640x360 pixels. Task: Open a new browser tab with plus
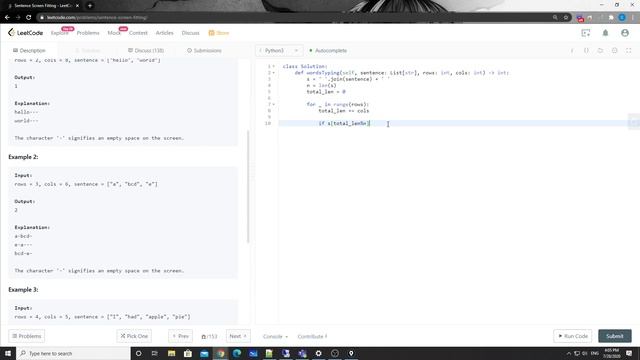coord(90,6)
